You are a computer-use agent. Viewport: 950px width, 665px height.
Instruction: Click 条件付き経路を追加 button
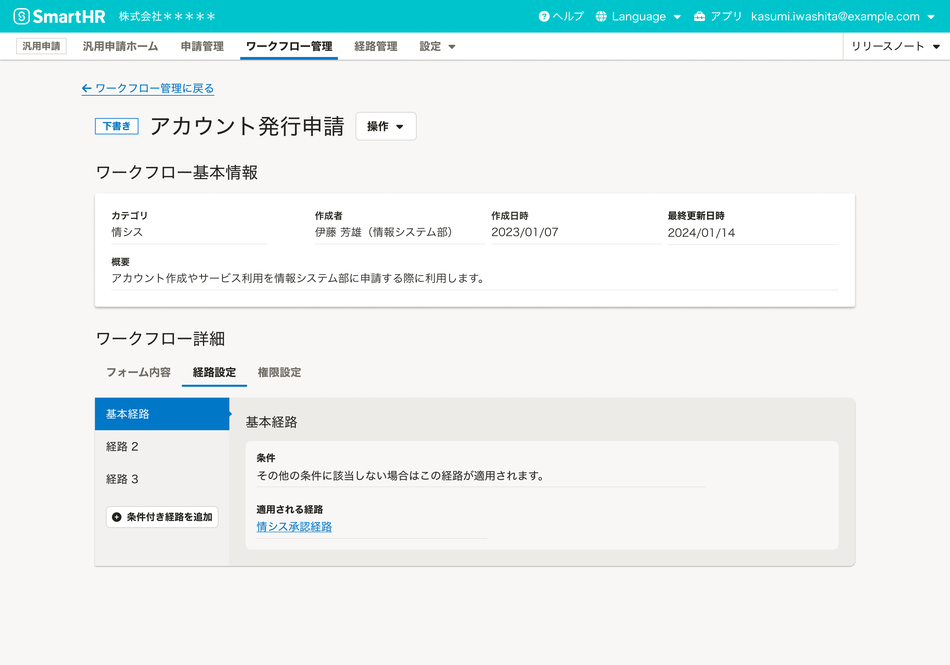tap(162, 517)
